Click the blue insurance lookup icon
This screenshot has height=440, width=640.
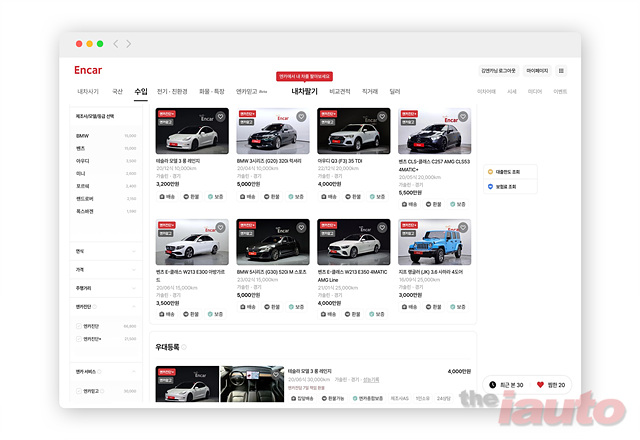tap(491, 187)
